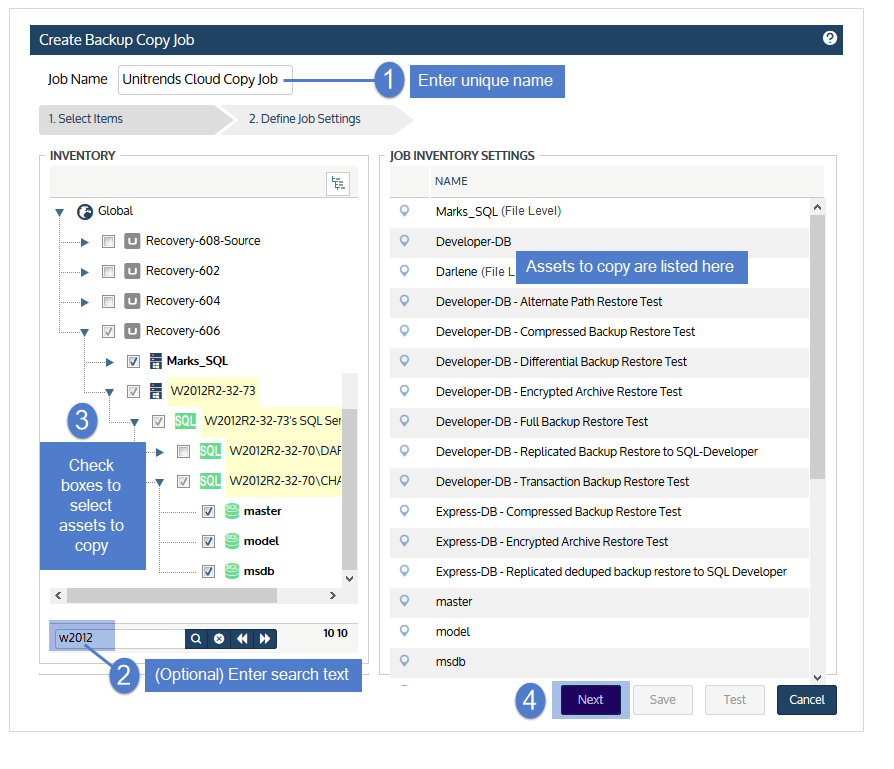Click the master database icon in inventory

pos(231,511)
